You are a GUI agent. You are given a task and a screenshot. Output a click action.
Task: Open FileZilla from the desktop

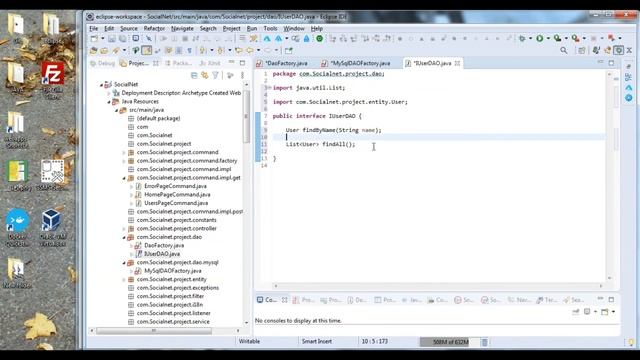click(52, 80)
